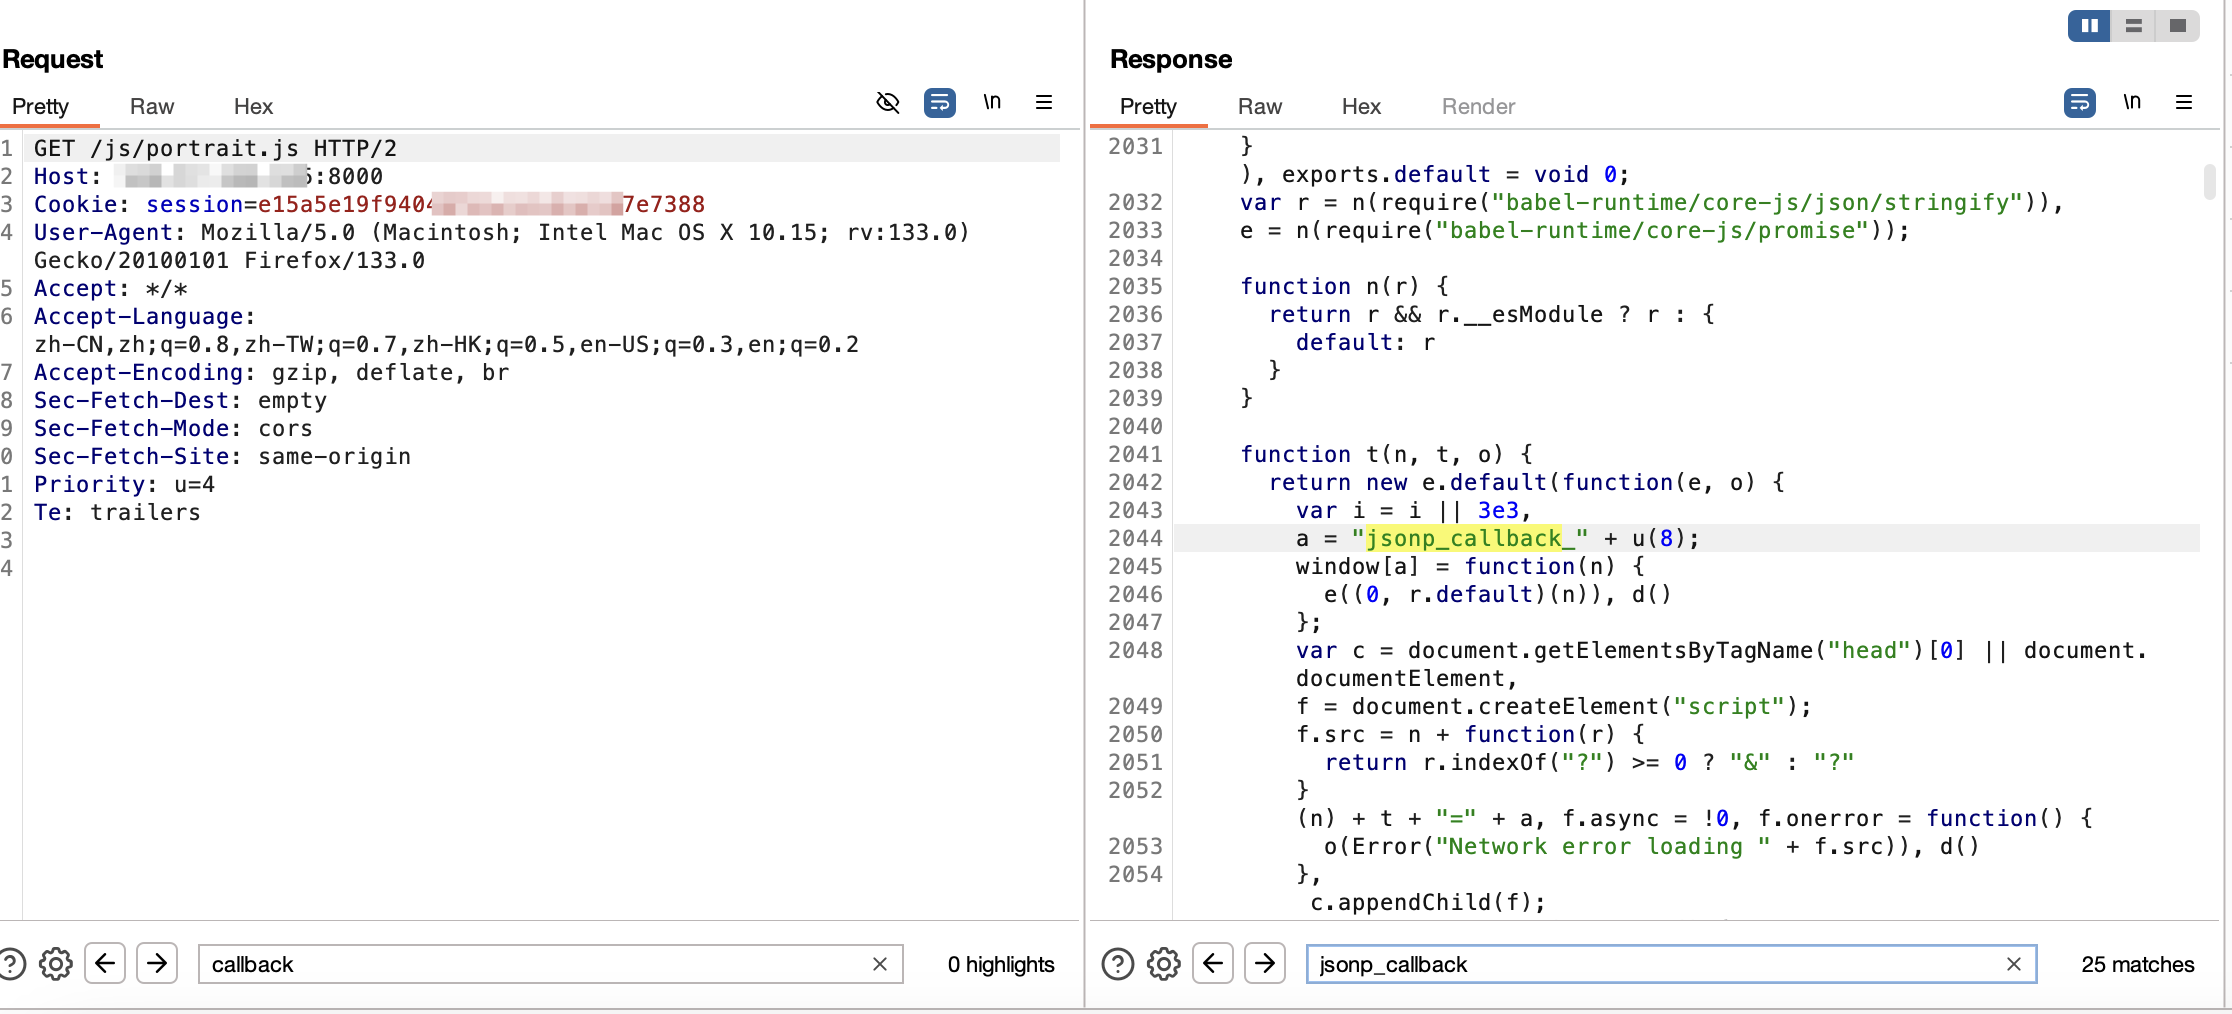Switch Response view to Hex tab
Image resolution: width=2232 pixels, height=1014 pixels.
pyautogui.click(x=1360, y=107)
